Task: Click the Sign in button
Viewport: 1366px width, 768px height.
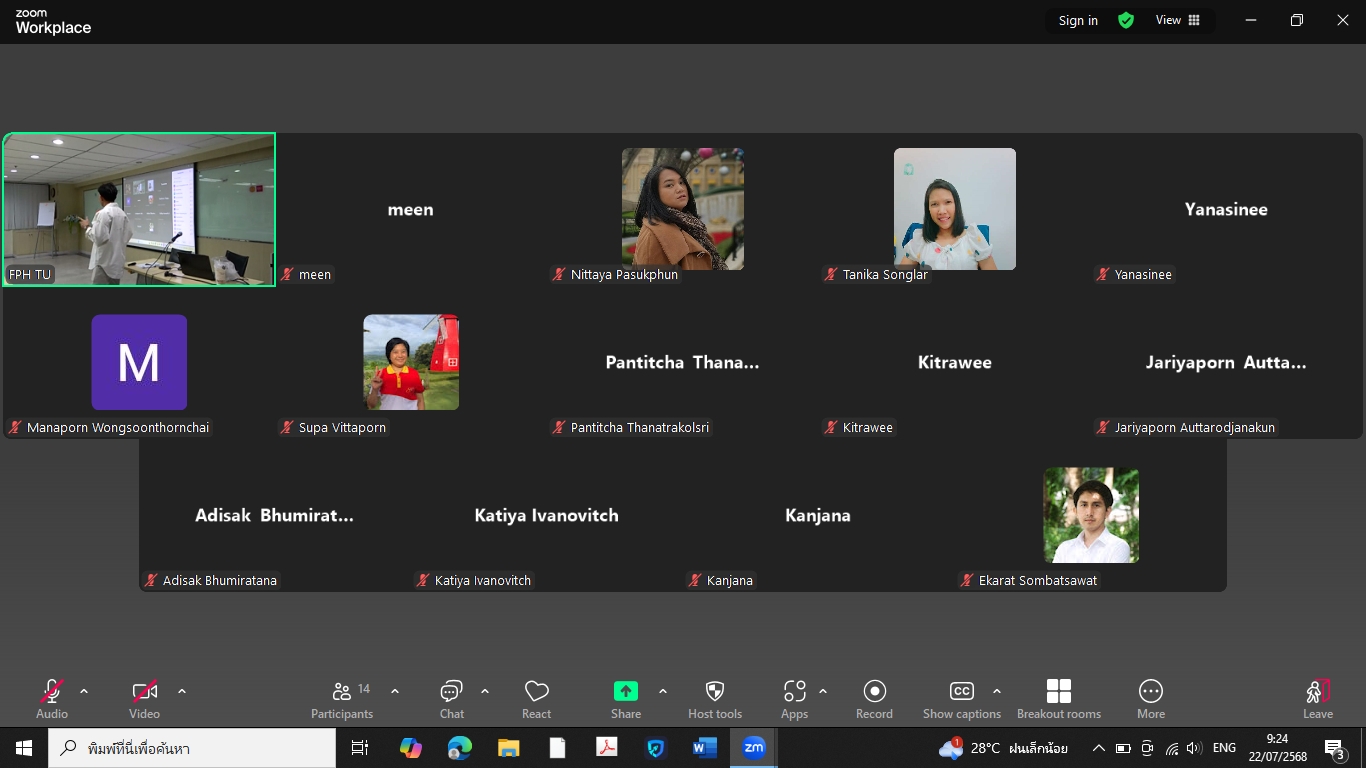Action: 1078,20
